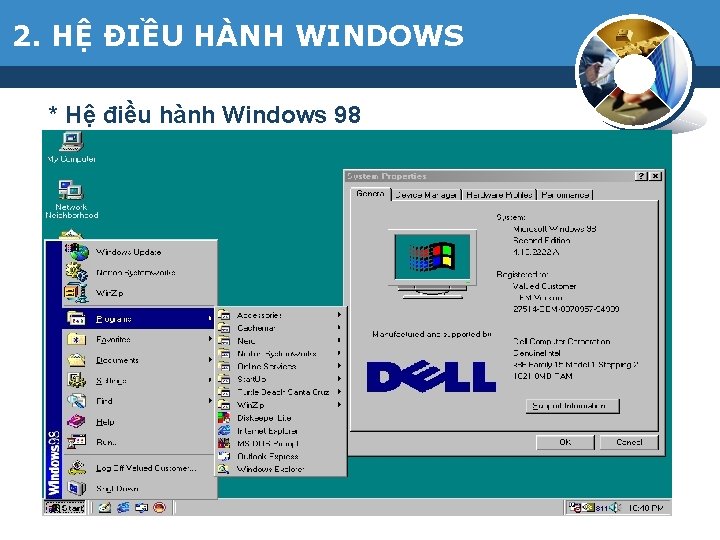
Task: Open the Network Neighborhood desktop icon
Action: tap(71, 199)
